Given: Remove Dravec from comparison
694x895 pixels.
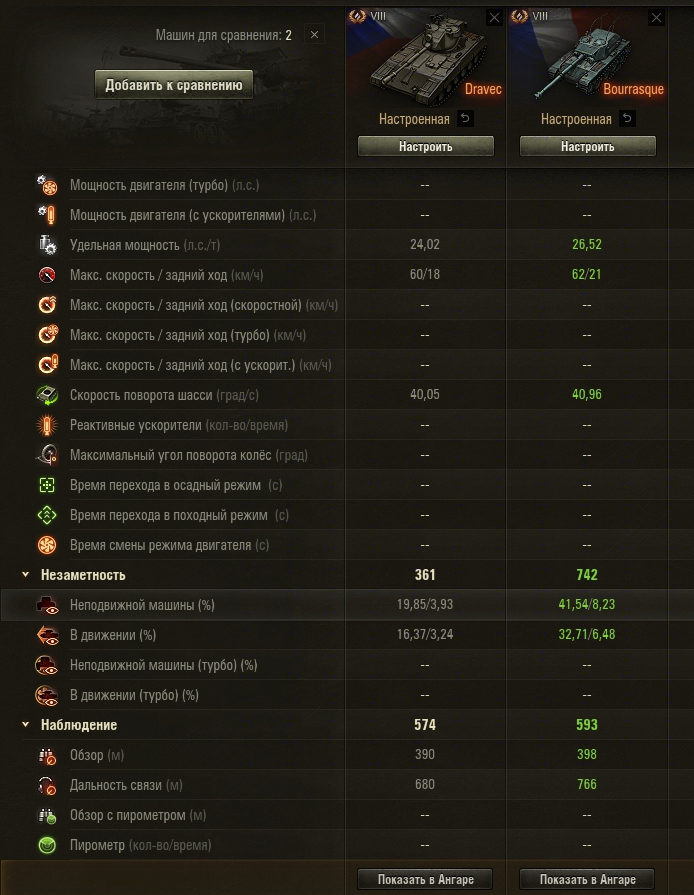Looking at the screenshot, I should click(x=495, y=18).
